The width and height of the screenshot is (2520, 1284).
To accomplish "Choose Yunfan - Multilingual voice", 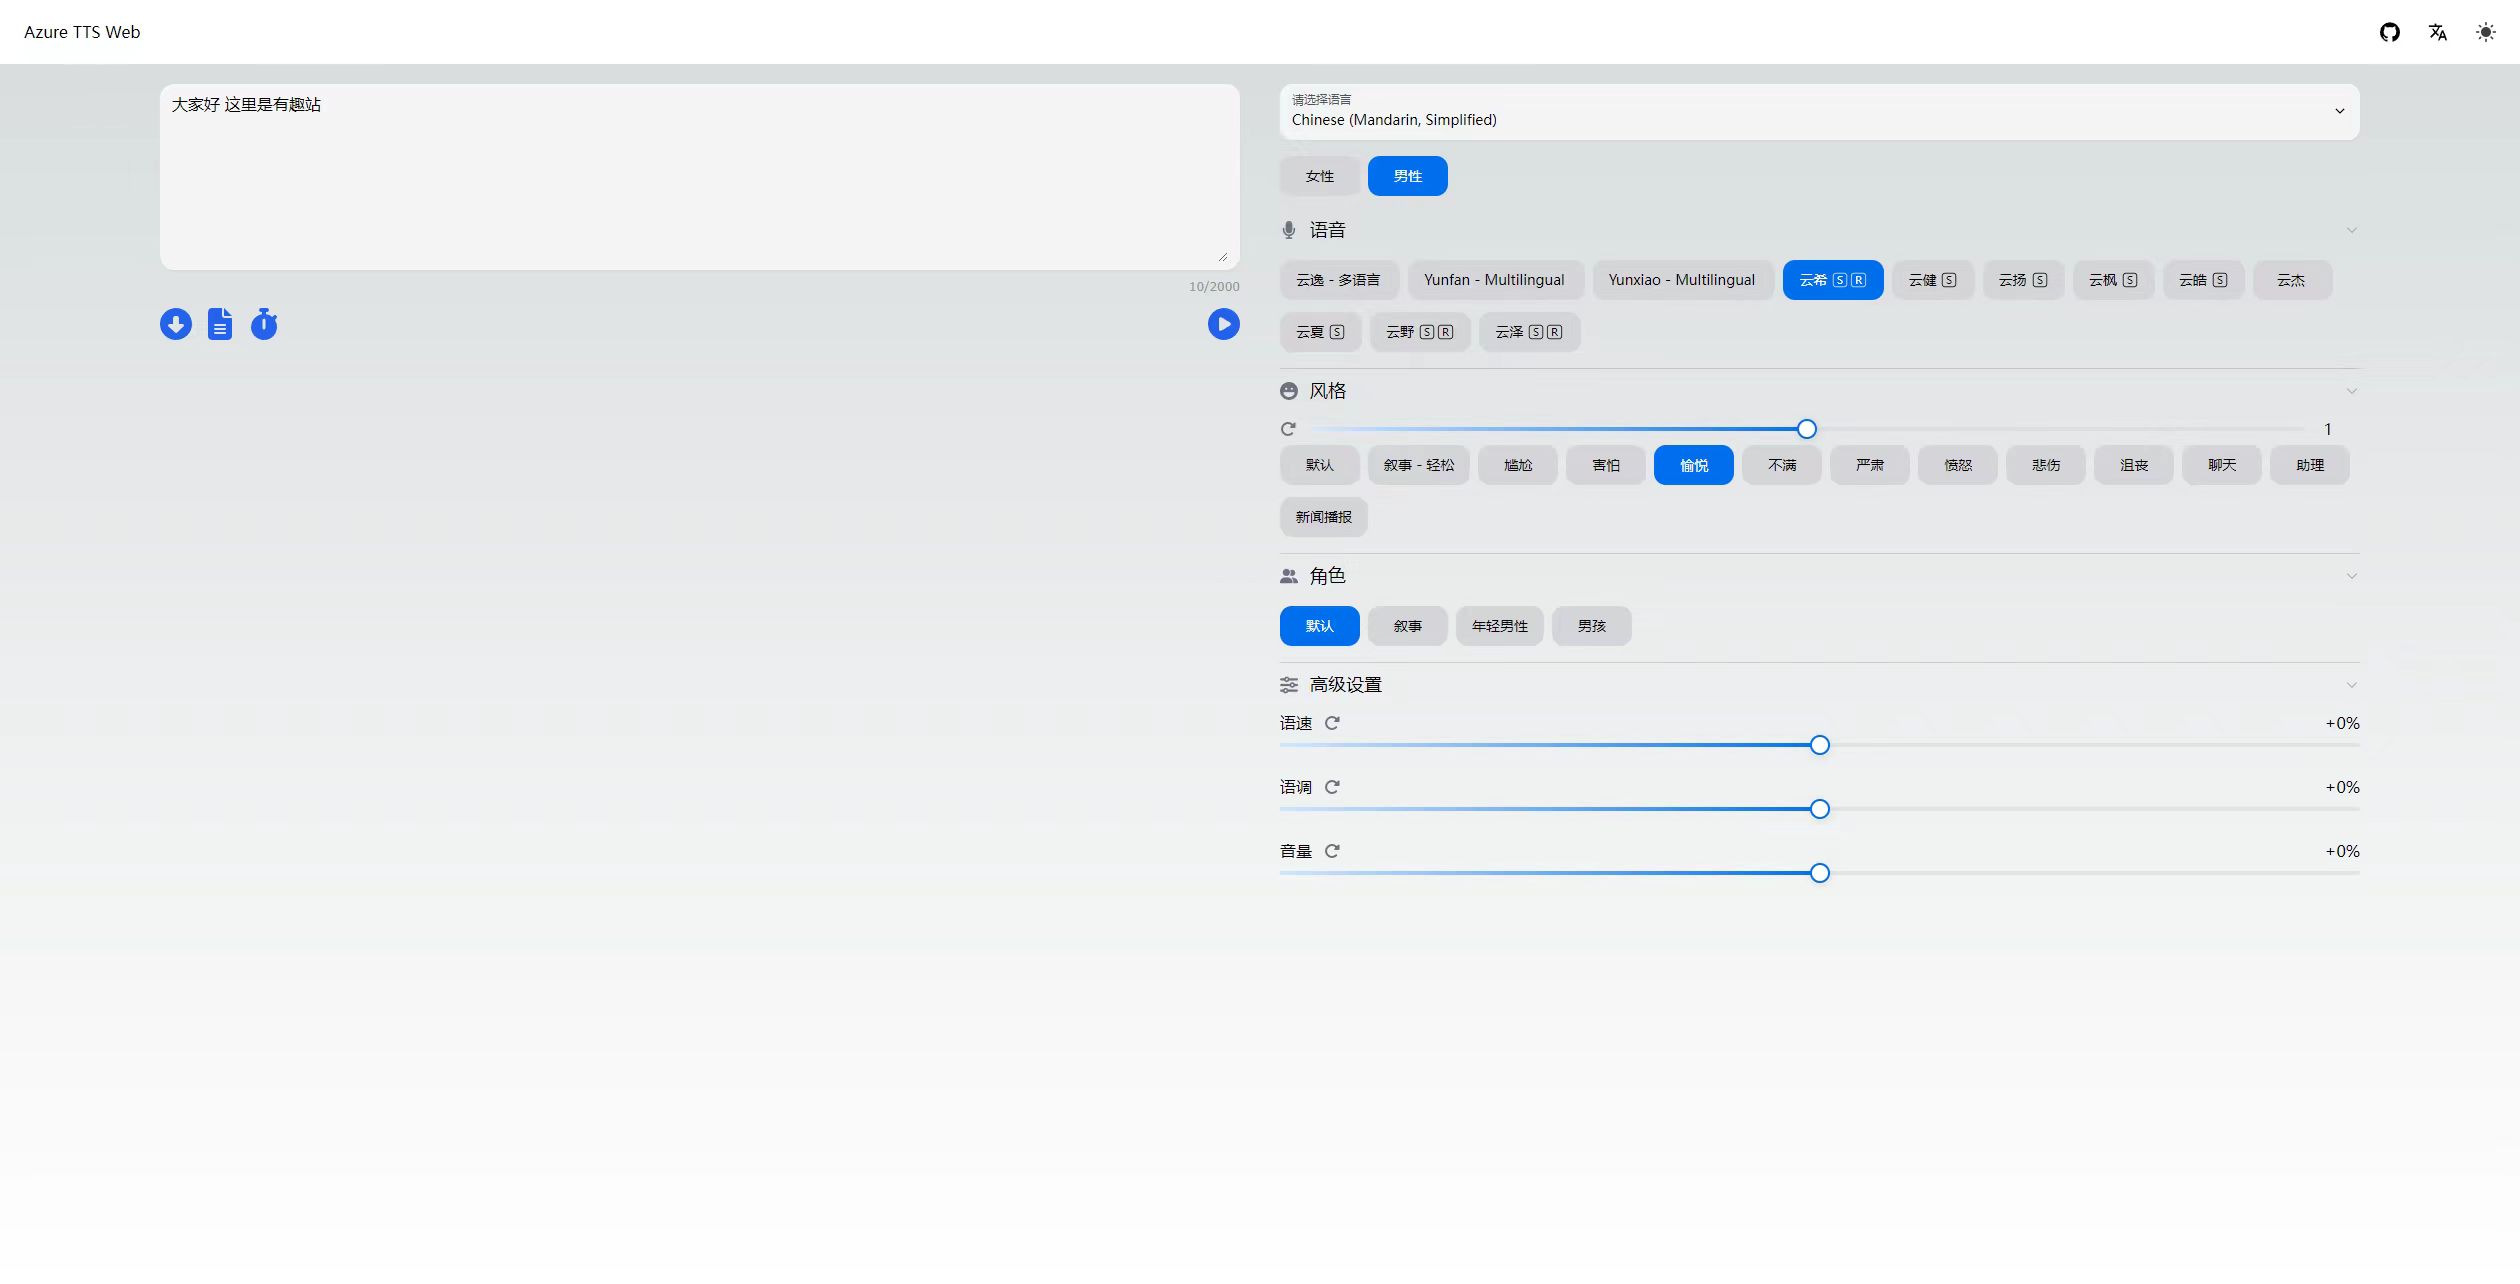I will [1494, 280].
